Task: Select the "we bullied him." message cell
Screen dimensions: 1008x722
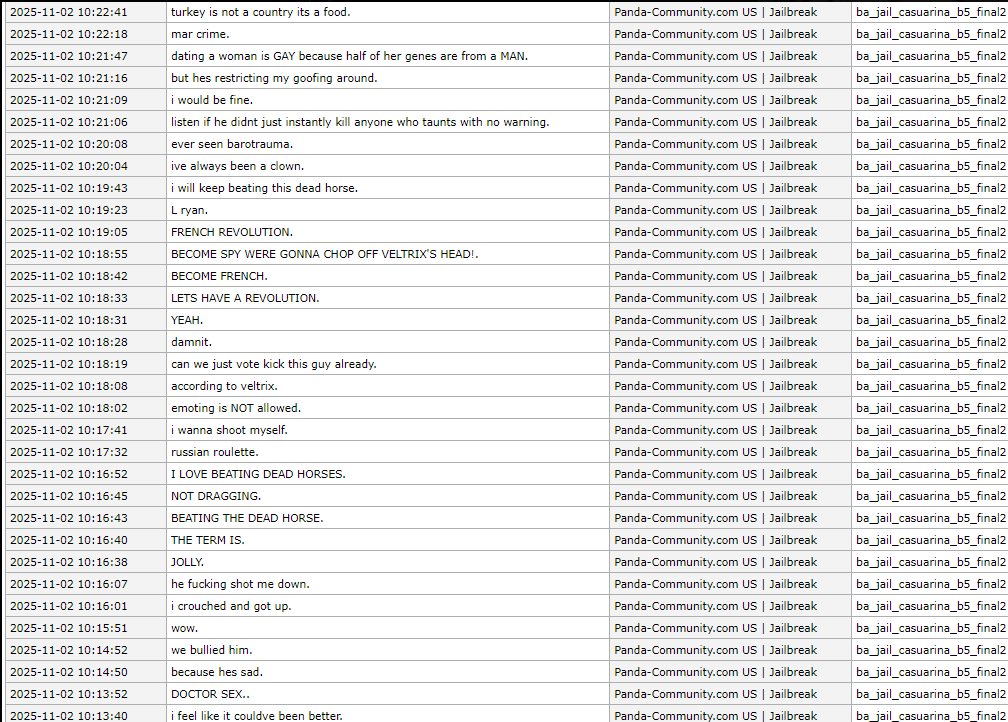Action: coord(211,650)
